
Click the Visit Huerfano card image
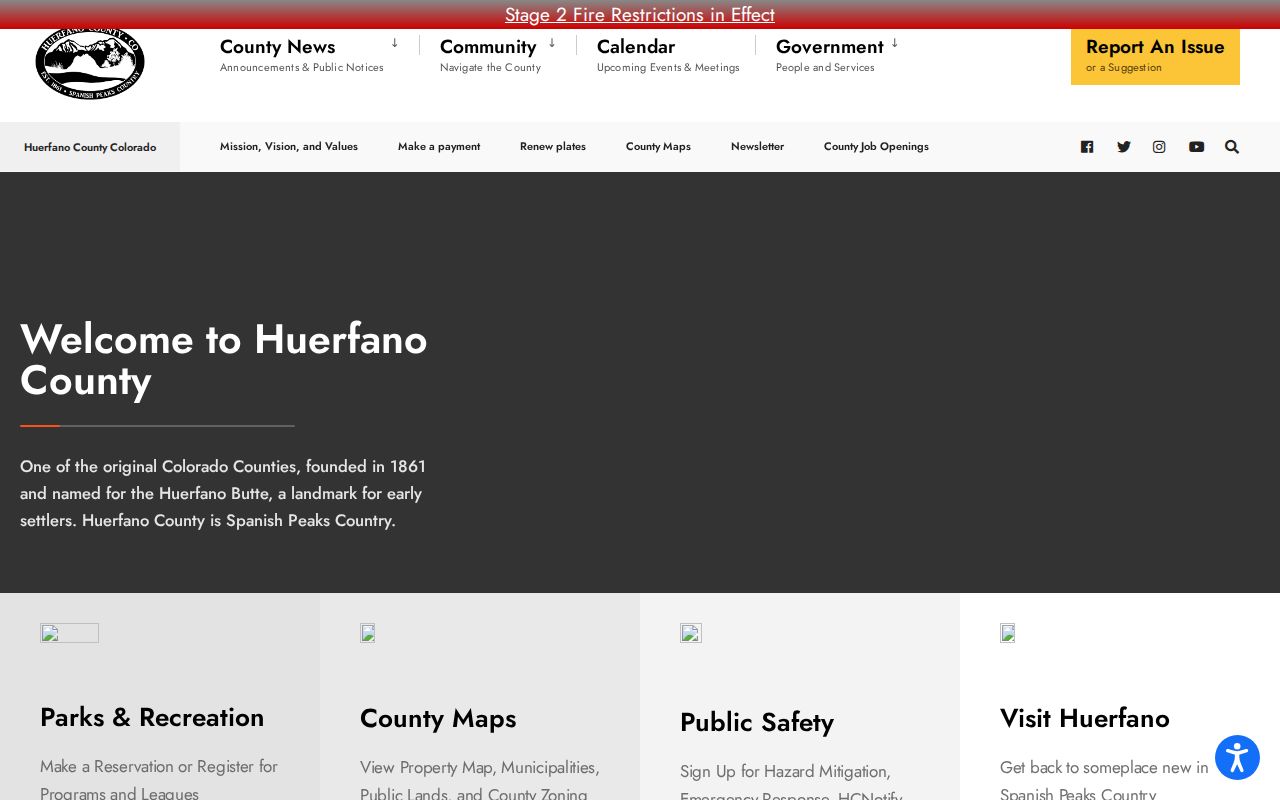pyautogui.click(x=1008, y=633)
